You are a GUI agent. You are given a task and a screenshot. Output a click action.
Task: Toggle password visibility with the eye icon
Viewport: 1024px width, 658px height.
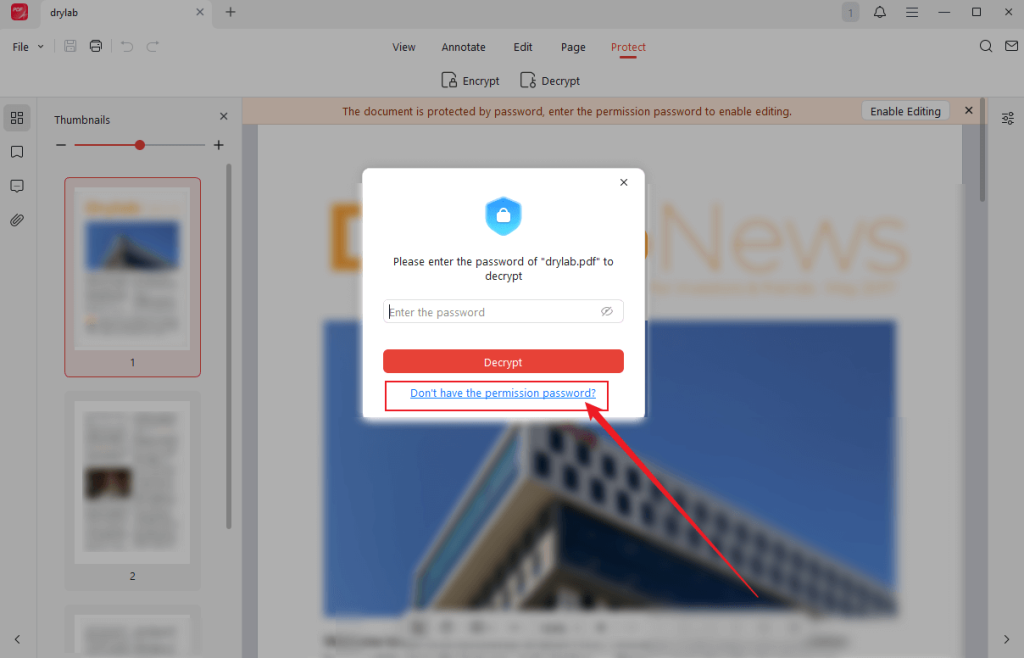(x=607, y=311)
